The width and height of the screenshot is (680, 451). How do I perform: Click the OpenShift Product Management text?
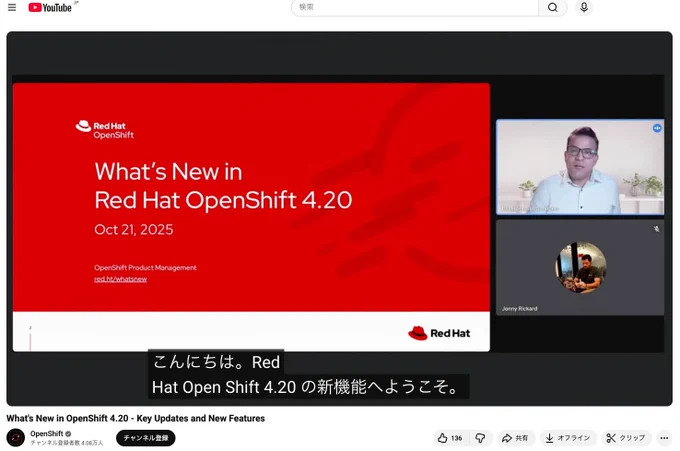[145, 268]
